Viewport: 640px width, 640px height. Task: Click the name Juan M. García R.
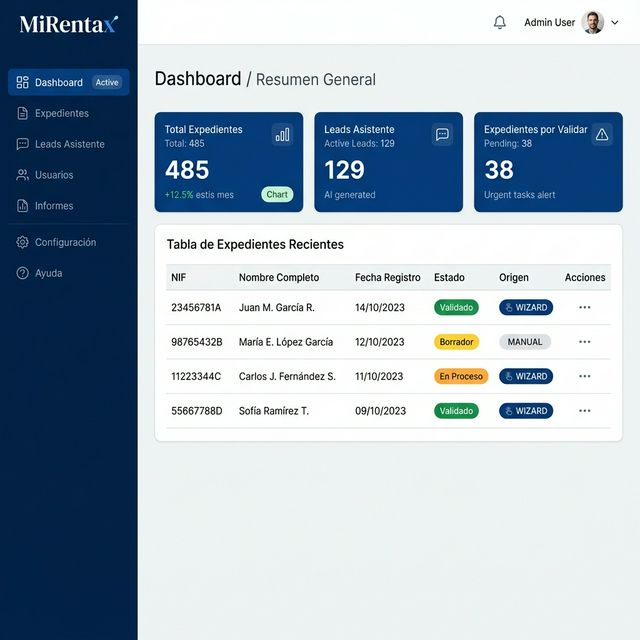(277, 307)
